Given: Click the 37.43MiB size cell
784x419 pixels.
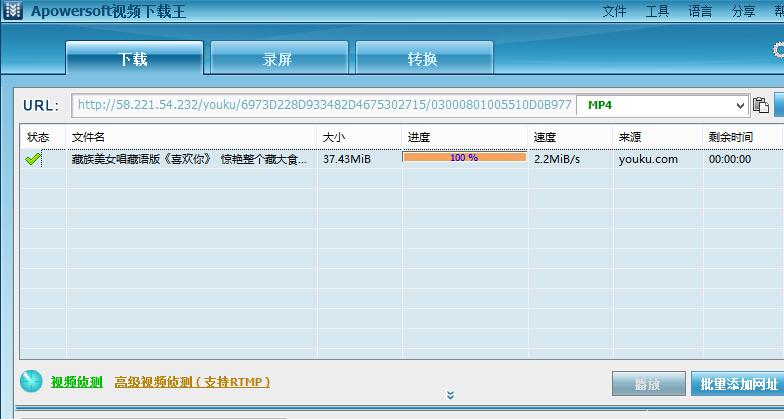Looking at the screenshot, I should 346,159.
